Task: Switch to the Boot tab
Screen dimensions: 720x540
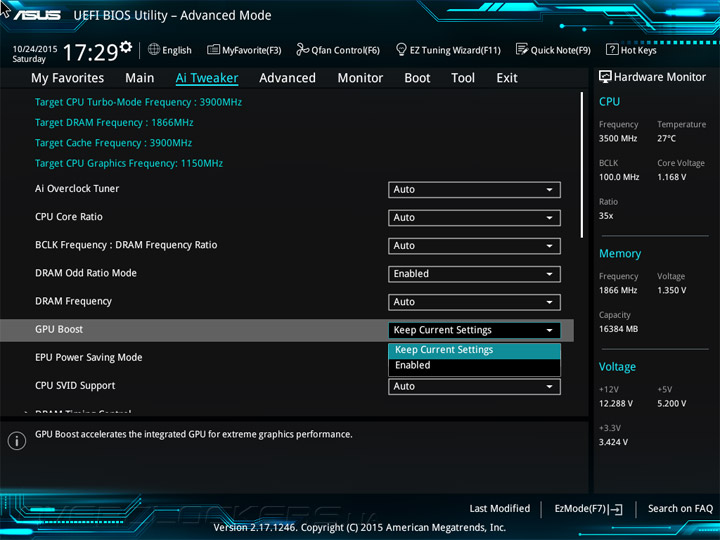Action: click(x=417, y=78)
